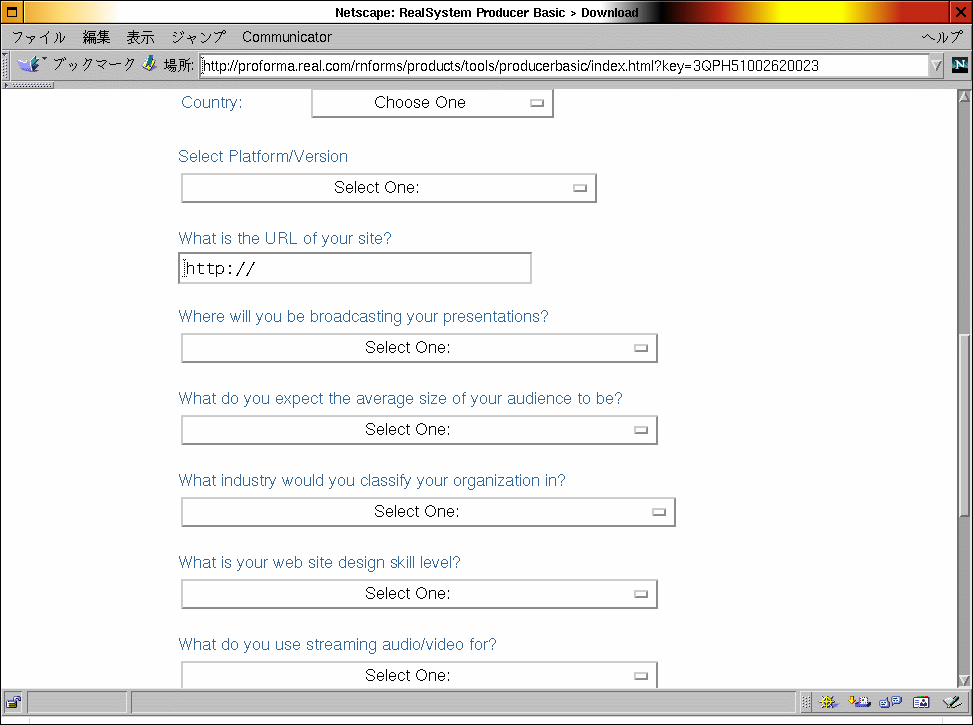Image resolution: width=973 pixels, height=725 pixels.
Task: Click the ブックマーク bookmarks label
Action: 93,65
